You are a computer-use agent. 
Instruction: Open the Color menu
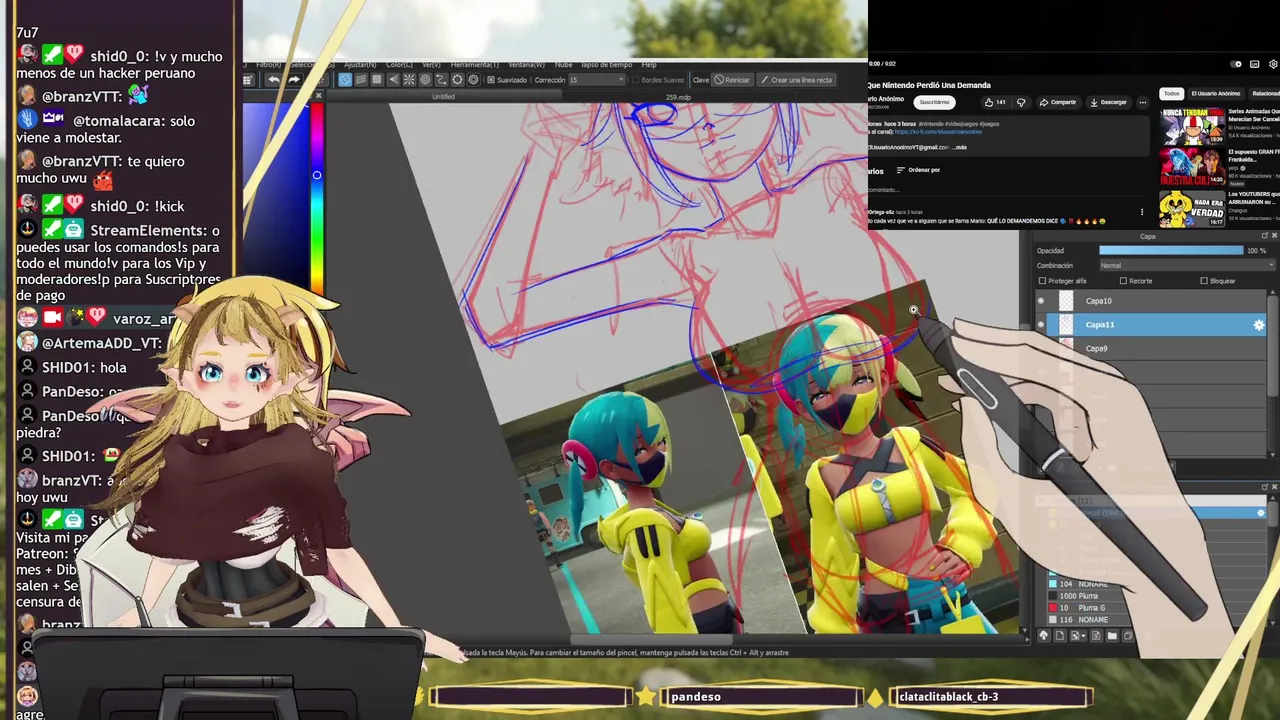click(399, 65)
